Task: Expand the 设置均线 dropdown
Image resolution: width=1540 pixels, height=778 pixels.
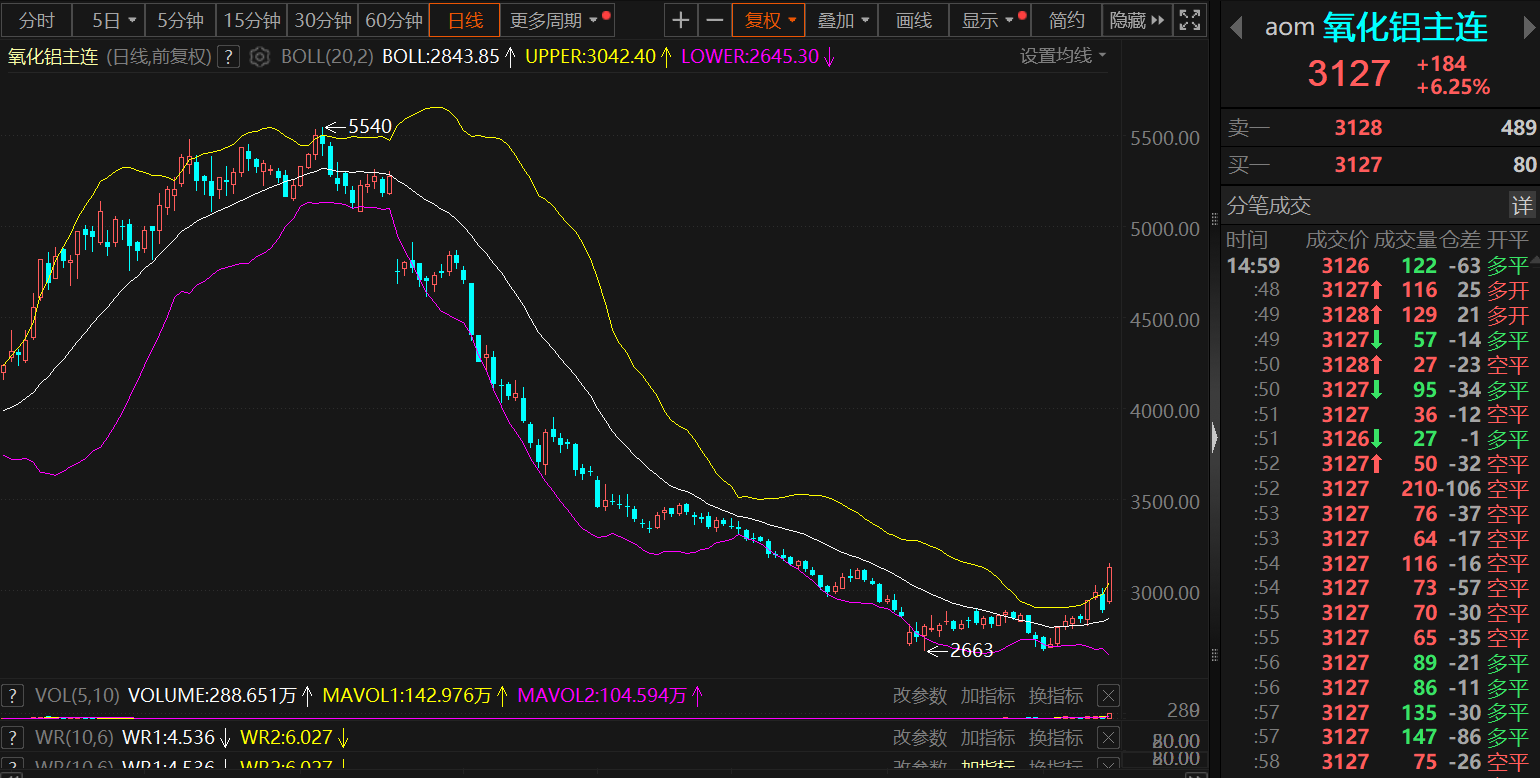Action: coord(1063,56)
